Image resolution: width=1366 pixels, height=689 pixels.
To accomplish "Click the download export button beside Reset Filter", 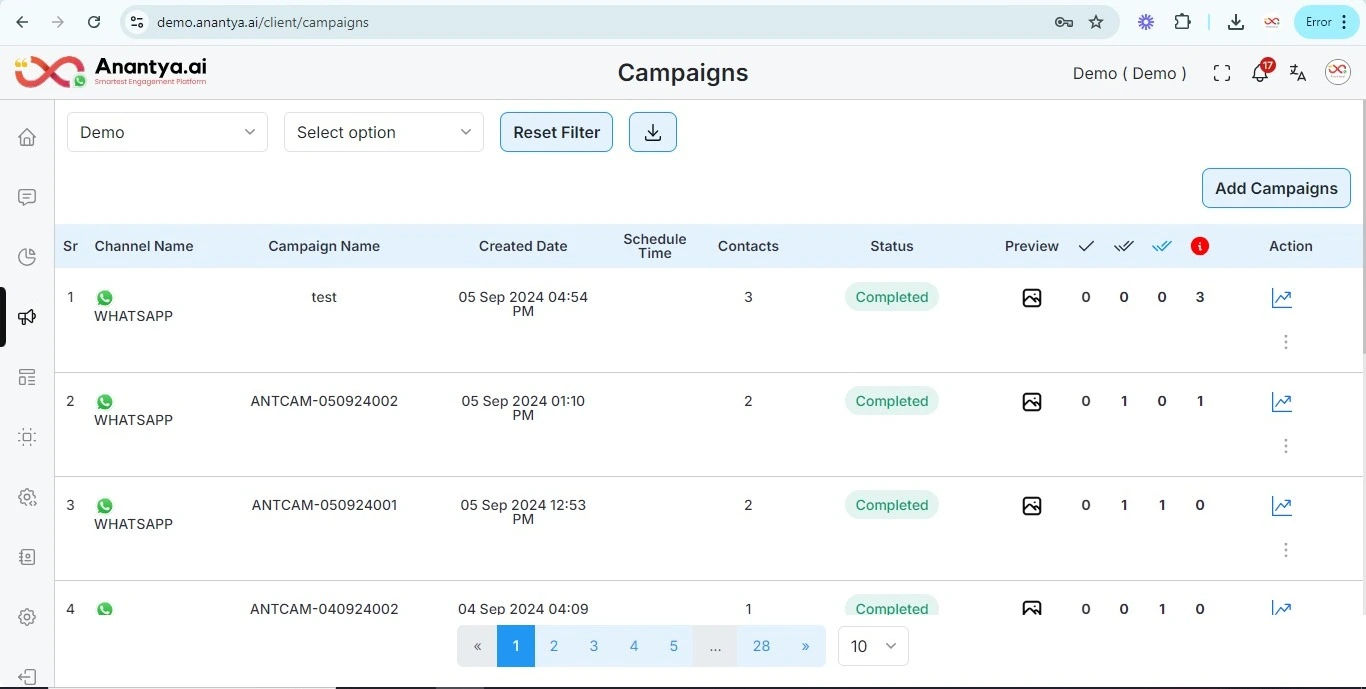I will [653, 132].
